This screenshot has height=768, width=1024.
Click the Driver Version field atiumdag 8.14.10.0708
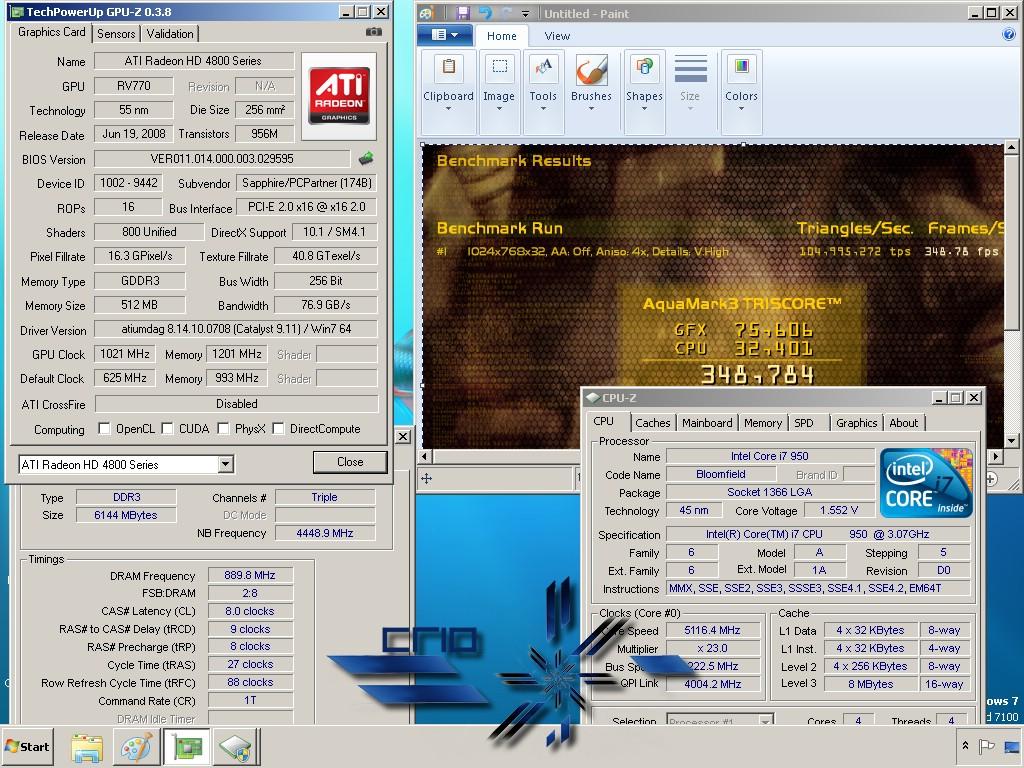[236, 329]
